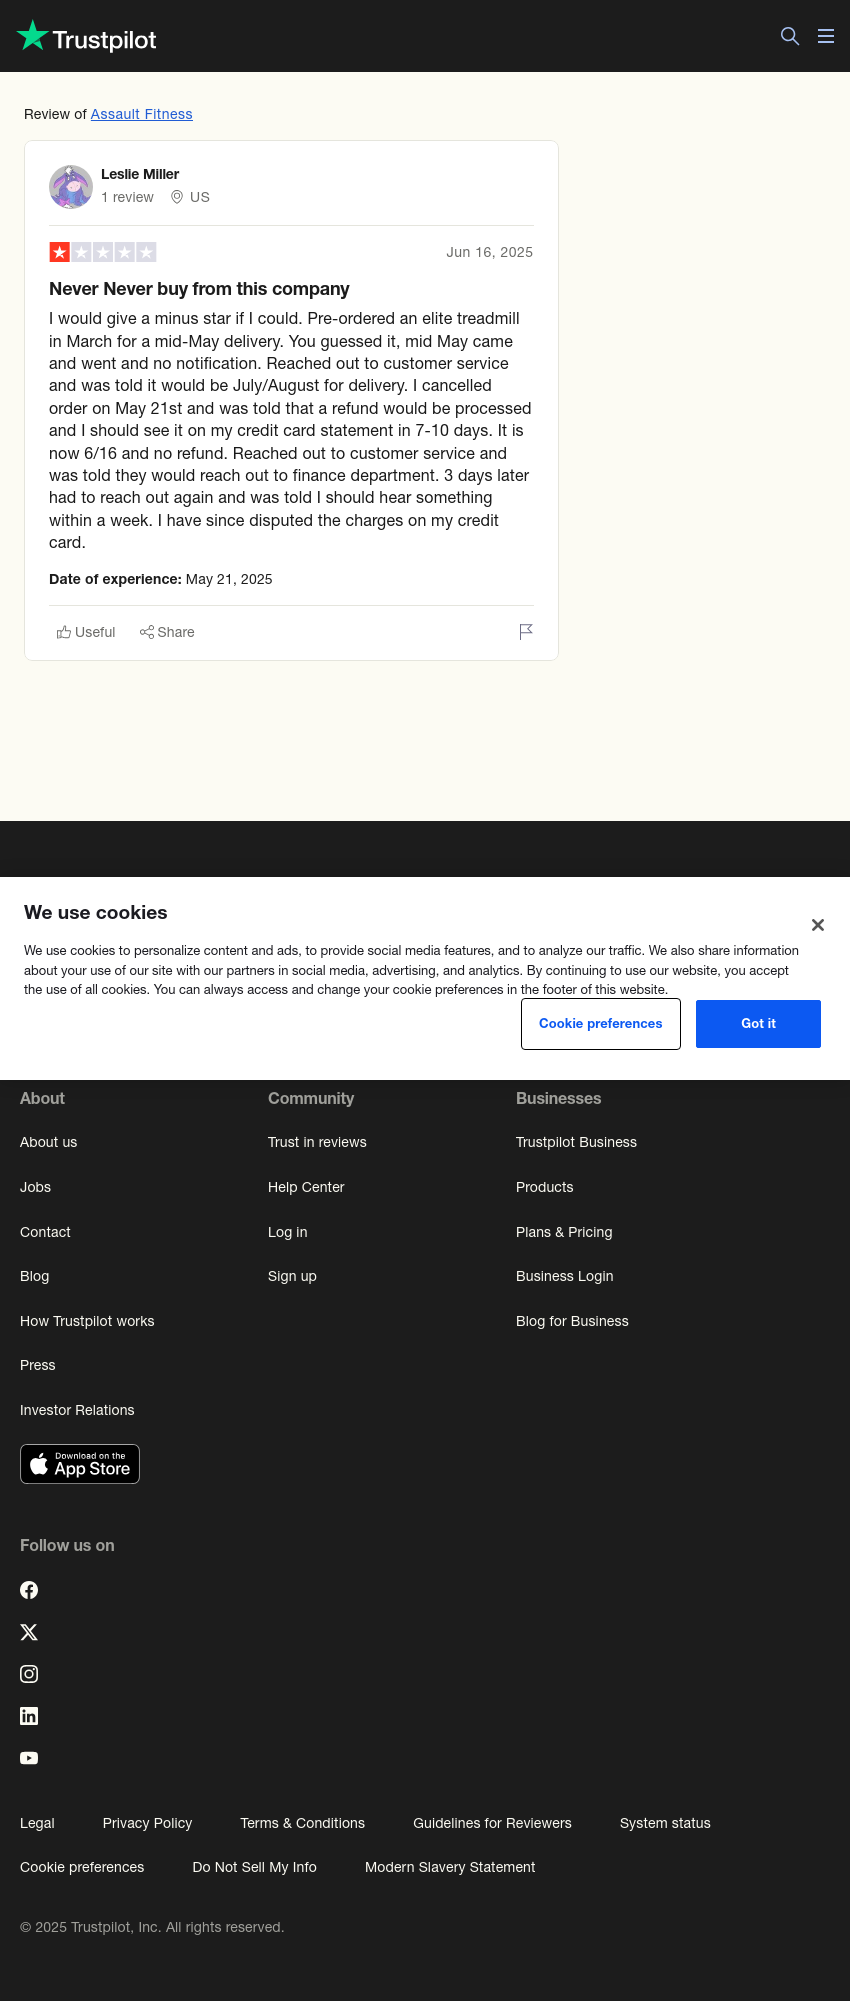
Task: Open Trustpilot Business
Action: (576, 1142)
